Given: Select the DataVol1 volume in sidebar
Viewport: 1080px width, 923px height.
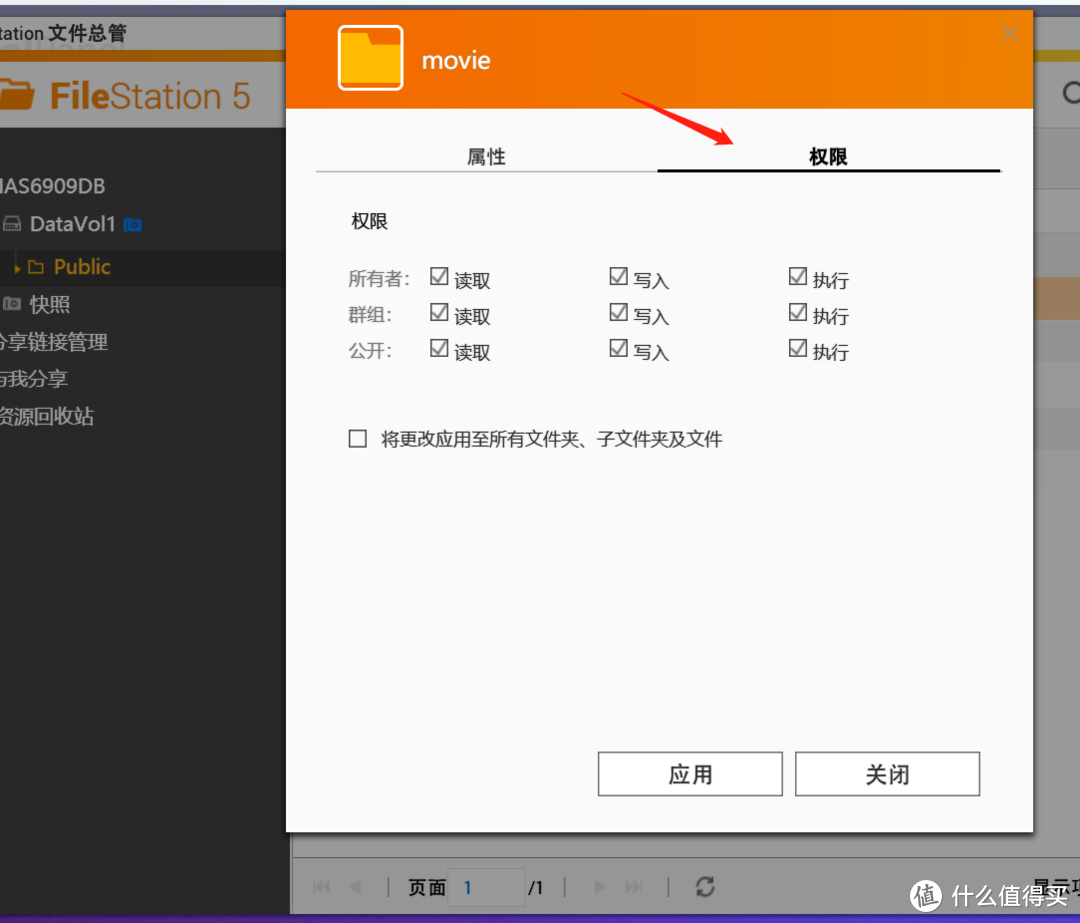Looking at the screenshot, I should tap(72, 224).
